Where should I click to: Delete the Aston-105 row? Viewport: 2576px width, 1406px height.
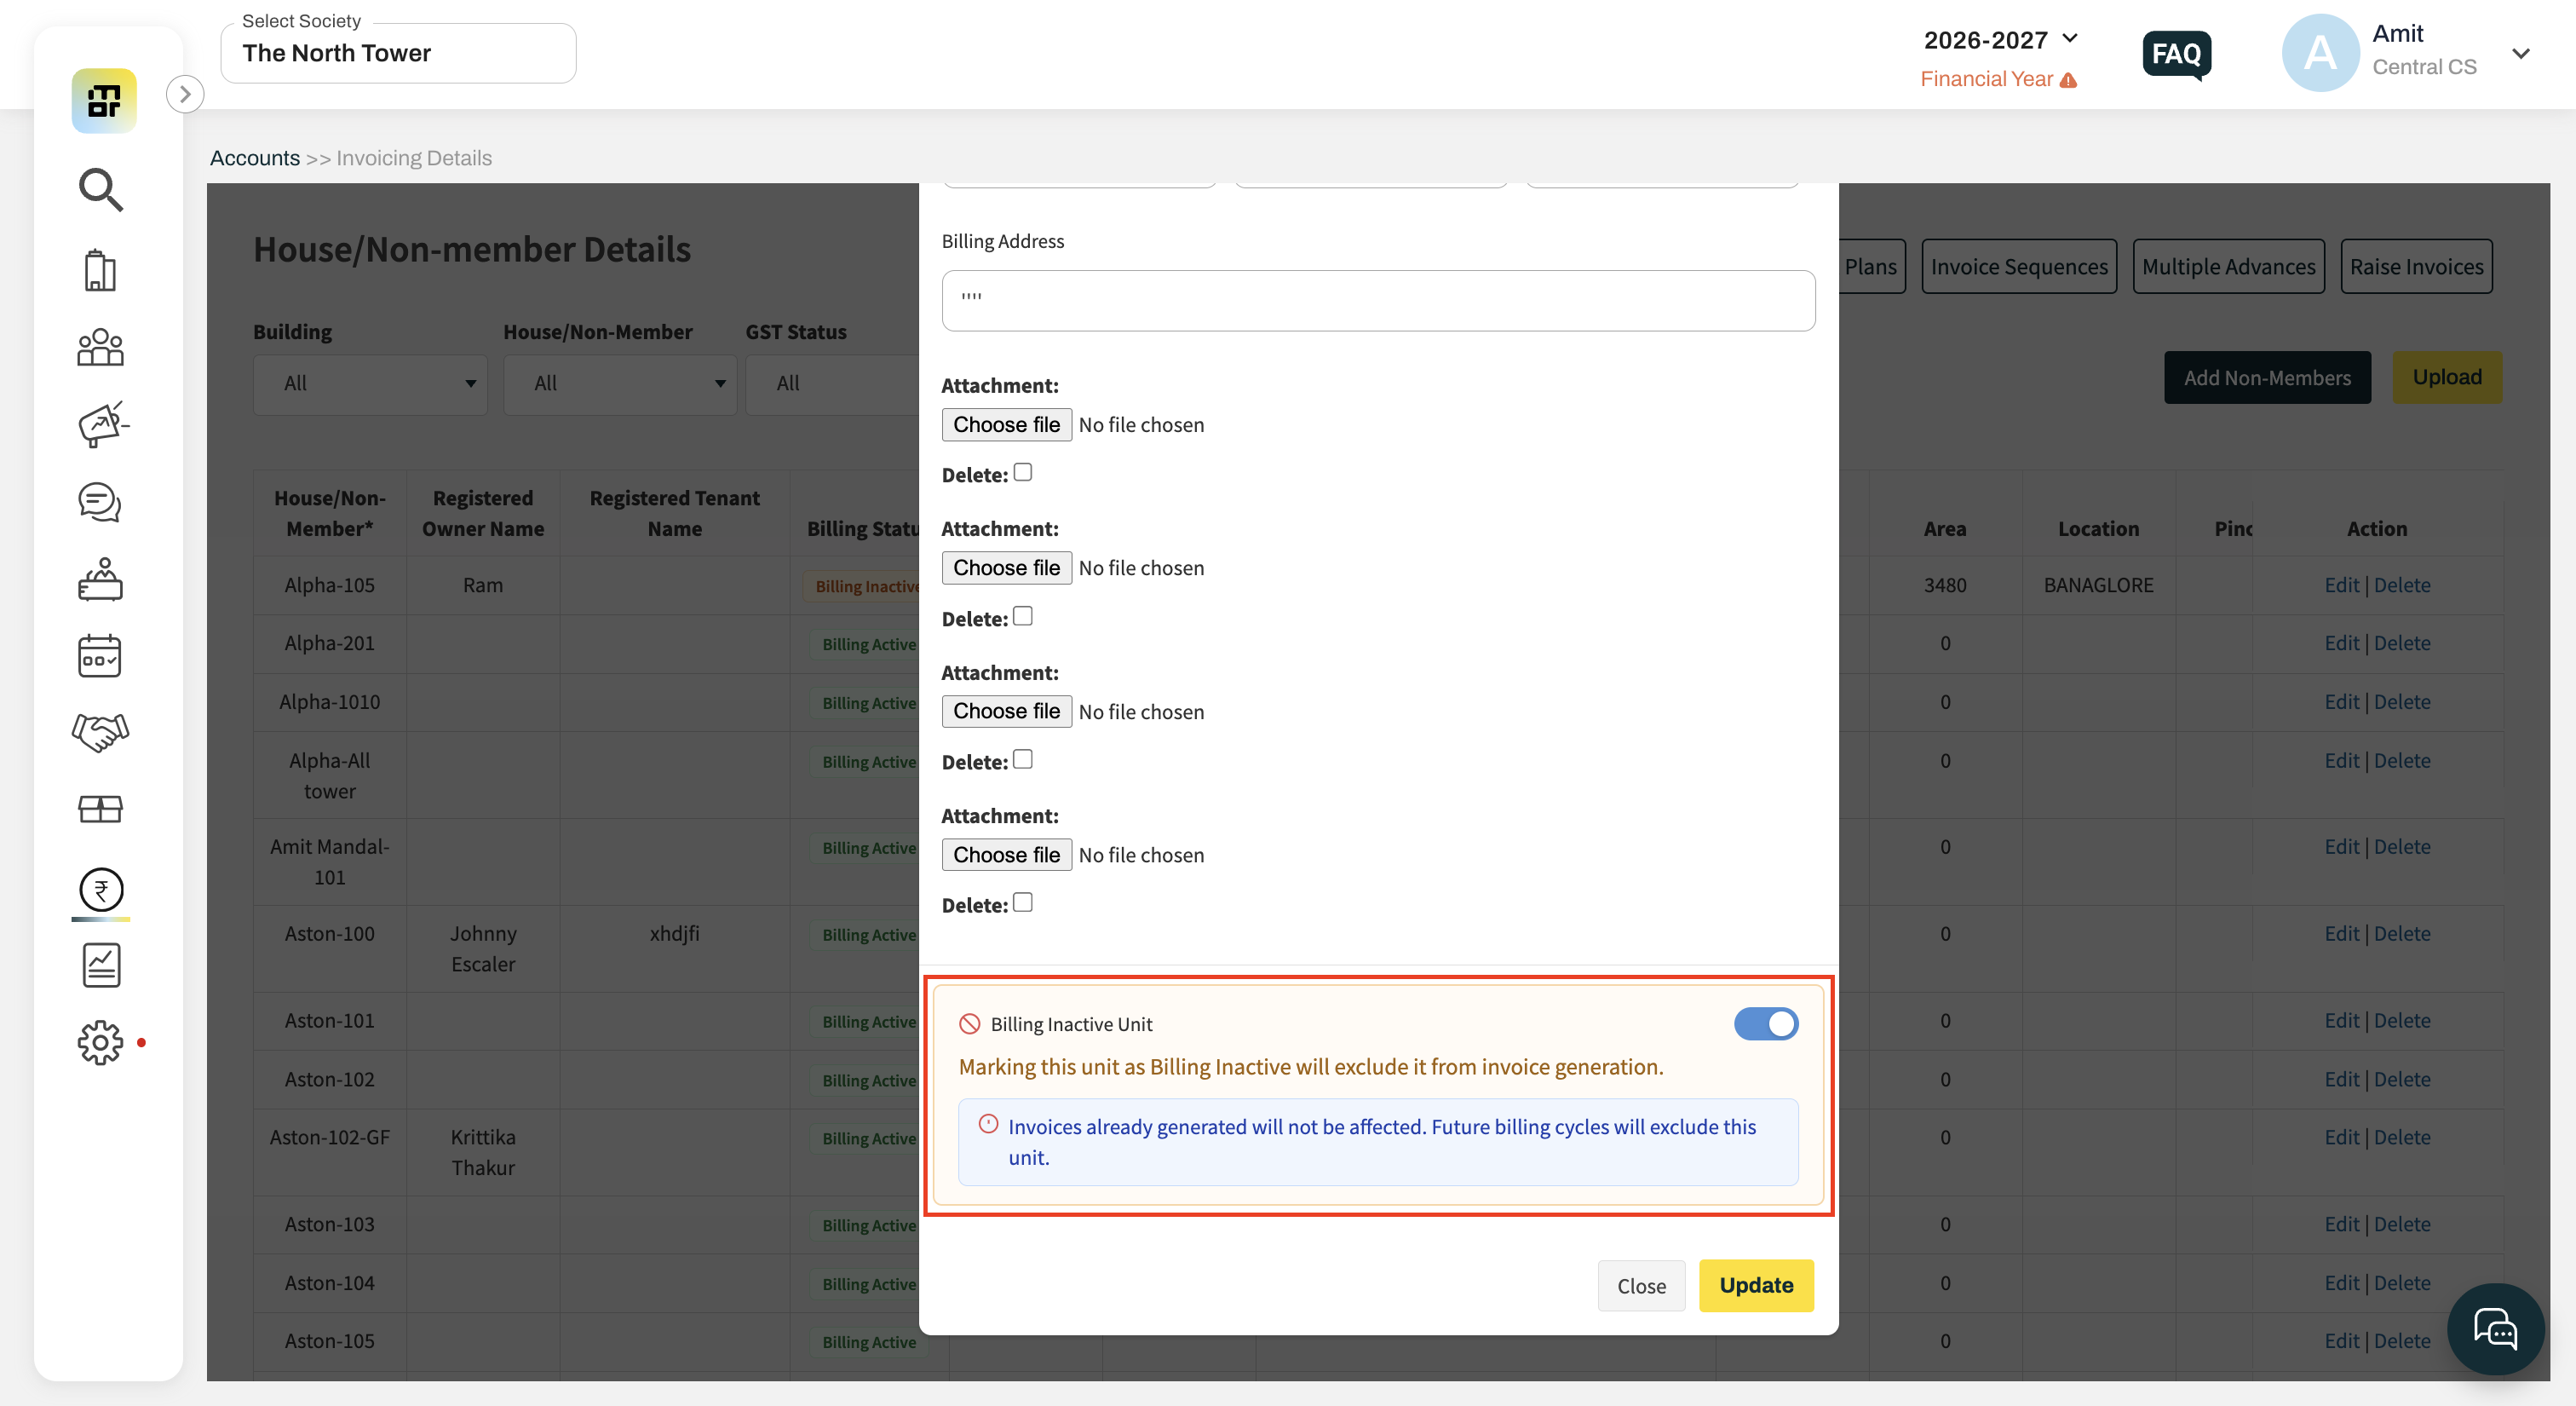pyautogui.click(x=2402, y=1341)
